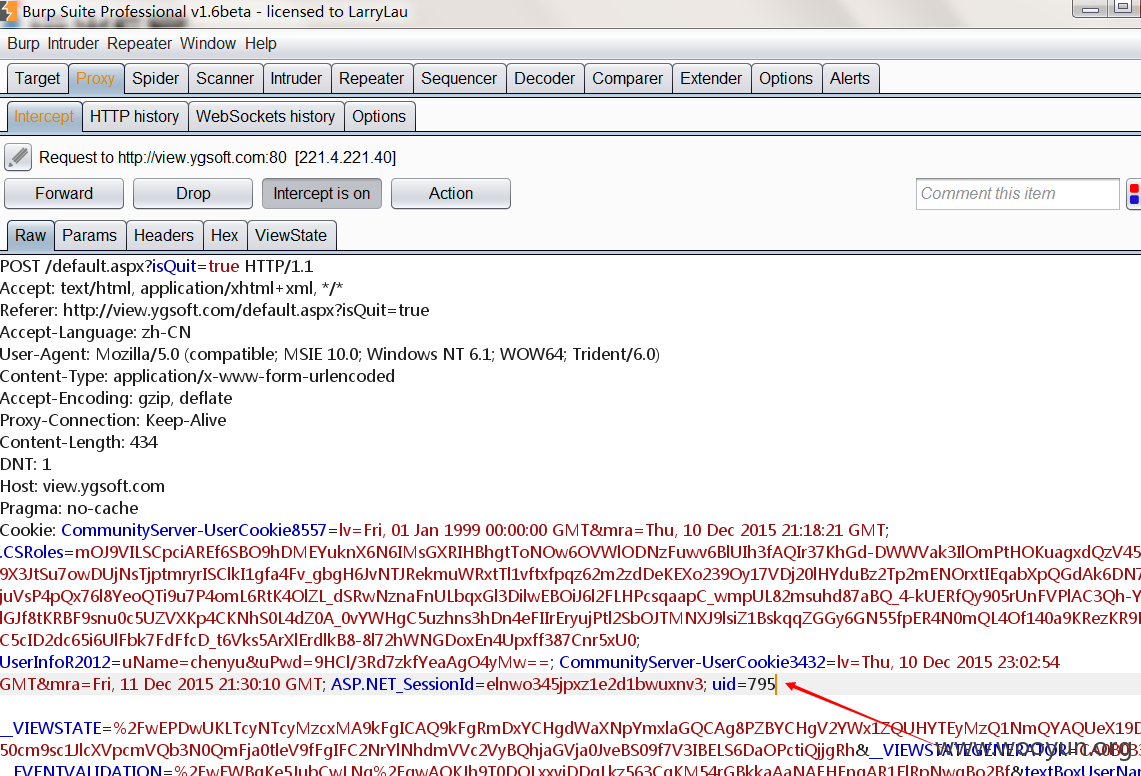
Task: Click the CommunityServer-UserCookie8557 cookie name
Action: 194,530
